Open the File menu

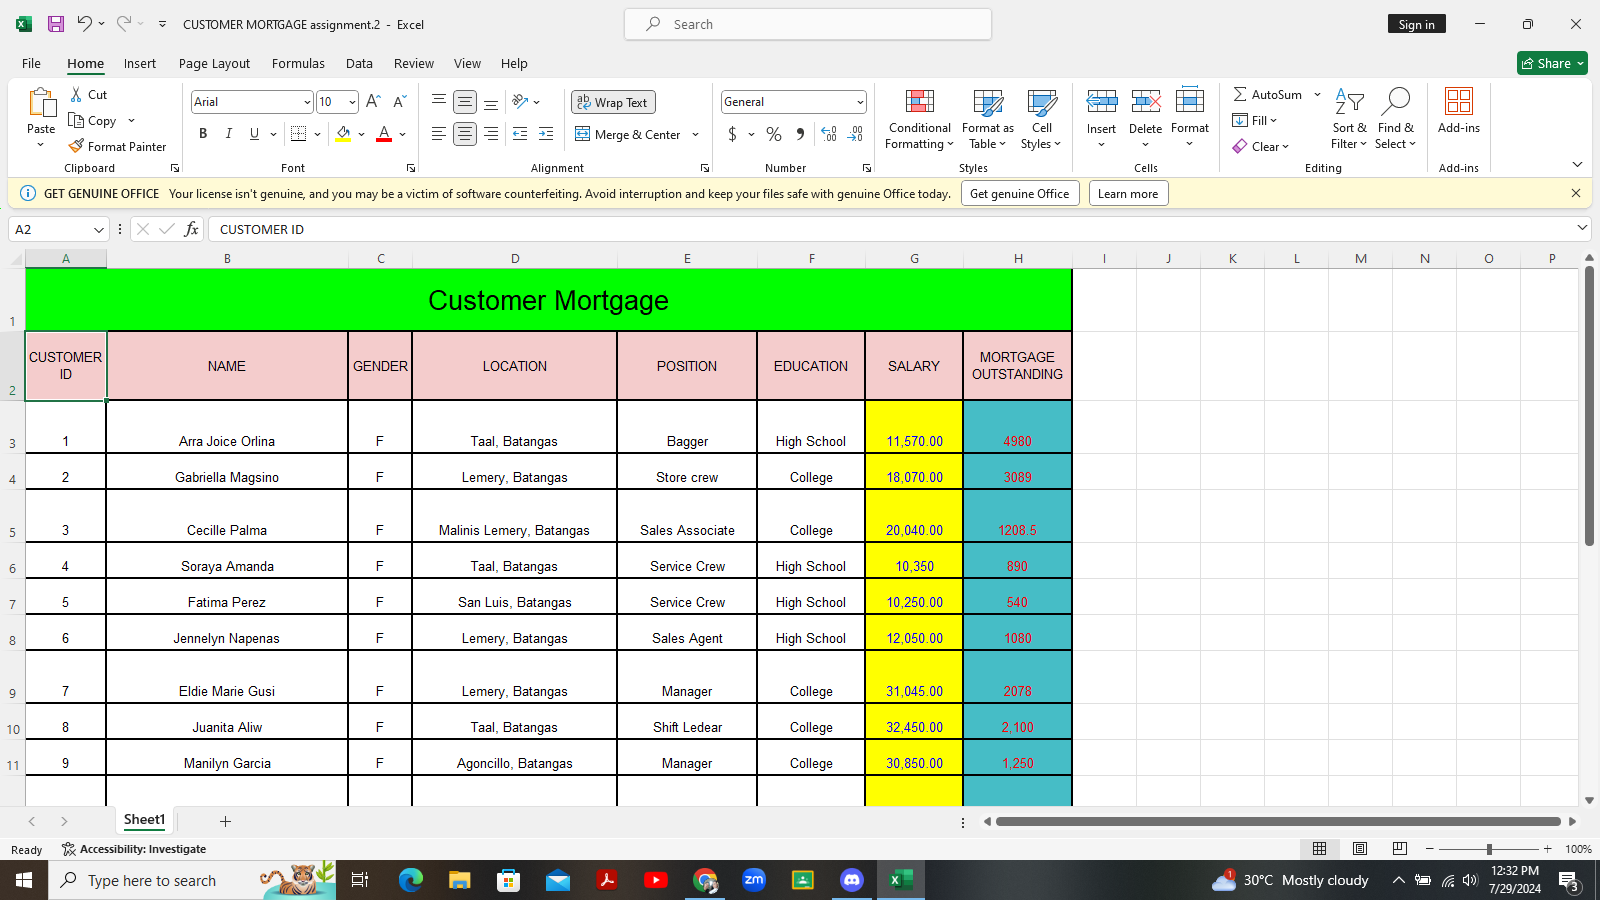(32, 63)
